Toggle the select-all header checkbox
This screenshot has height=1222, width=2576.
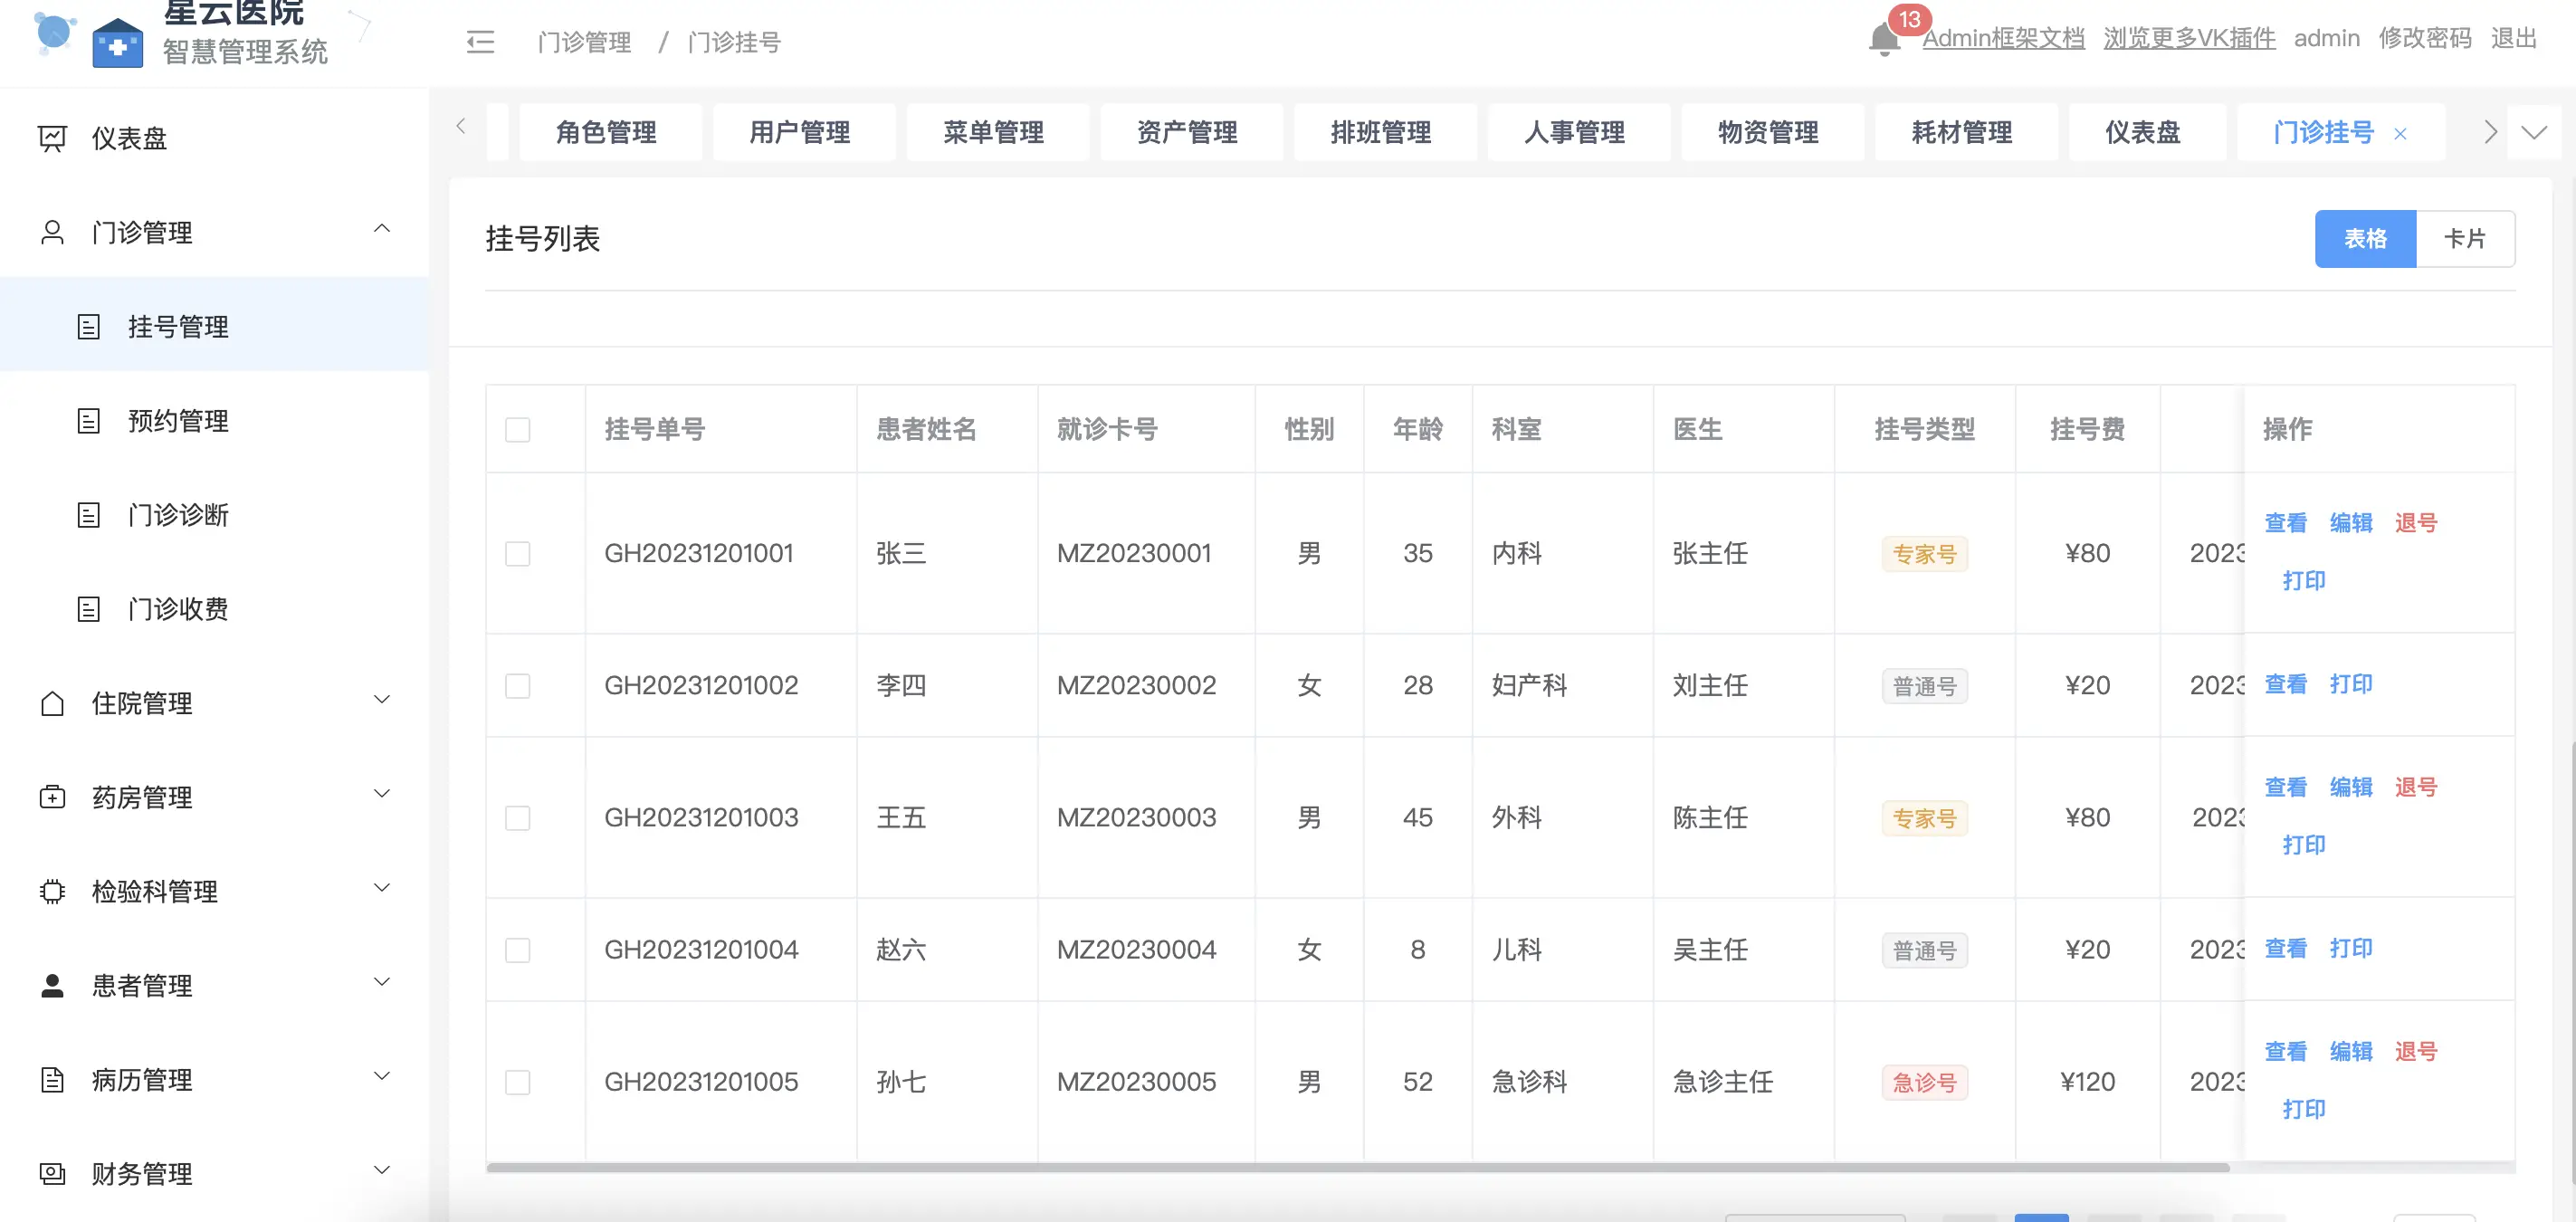[517, 430]
